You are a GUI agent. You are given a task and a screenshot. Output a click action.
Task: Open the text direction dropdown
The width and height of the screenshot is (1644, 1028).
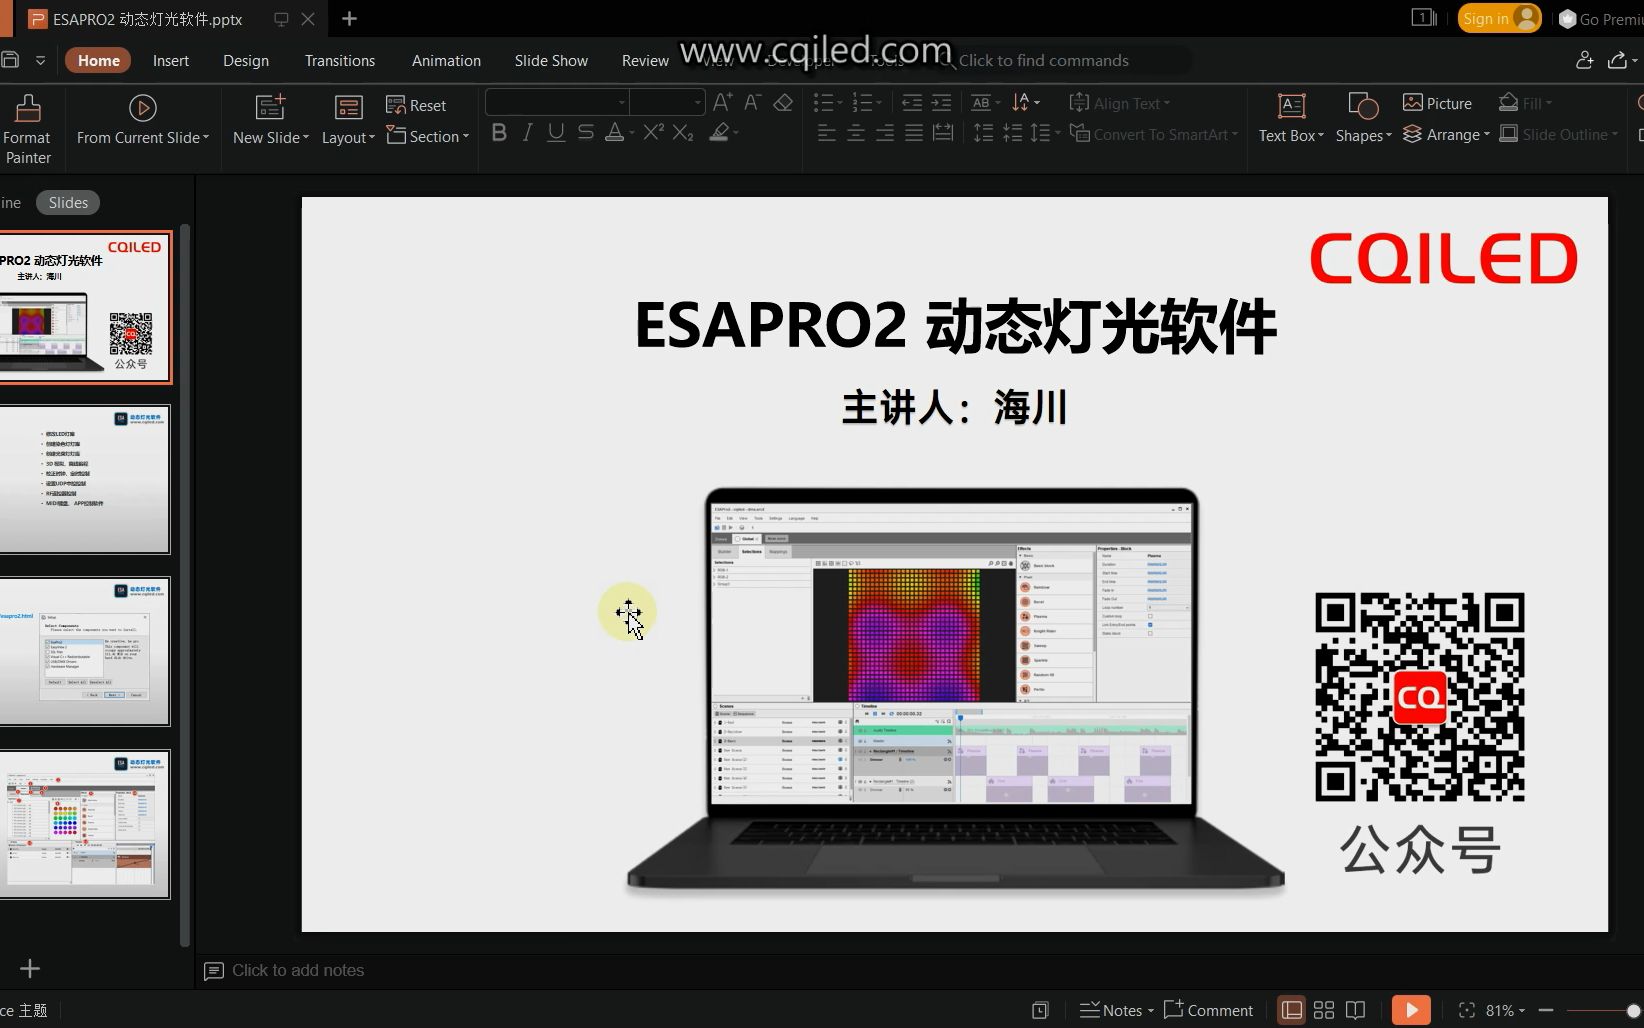coord(1026,102)
